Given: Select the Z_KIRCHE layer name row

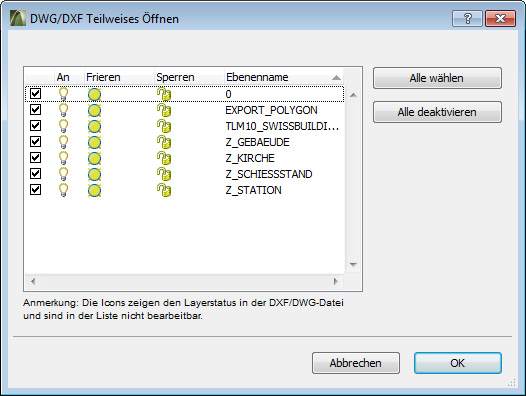Looking at the screenshot, I should [185, 158].
